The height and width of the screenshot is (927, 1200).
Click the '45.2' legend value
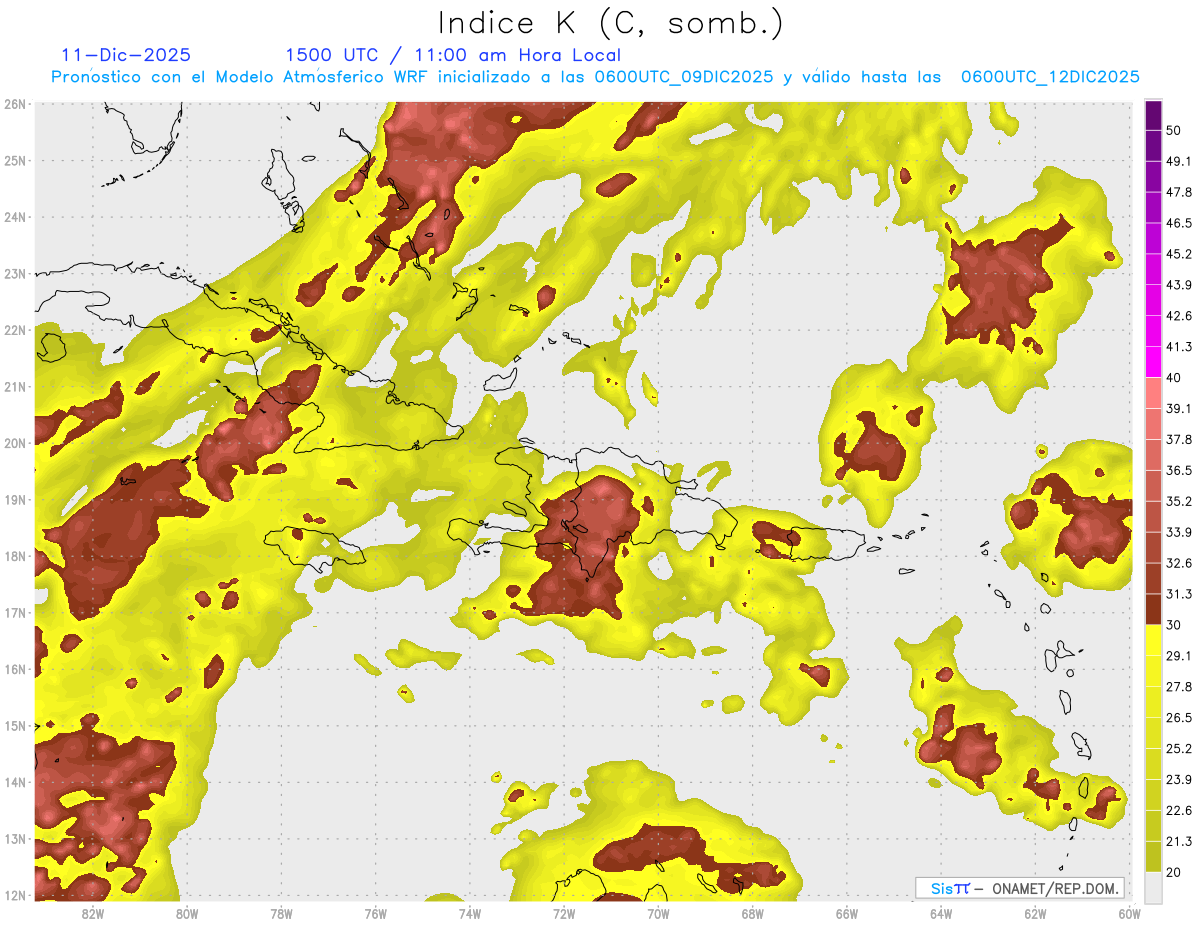[x=1179, y=254]
